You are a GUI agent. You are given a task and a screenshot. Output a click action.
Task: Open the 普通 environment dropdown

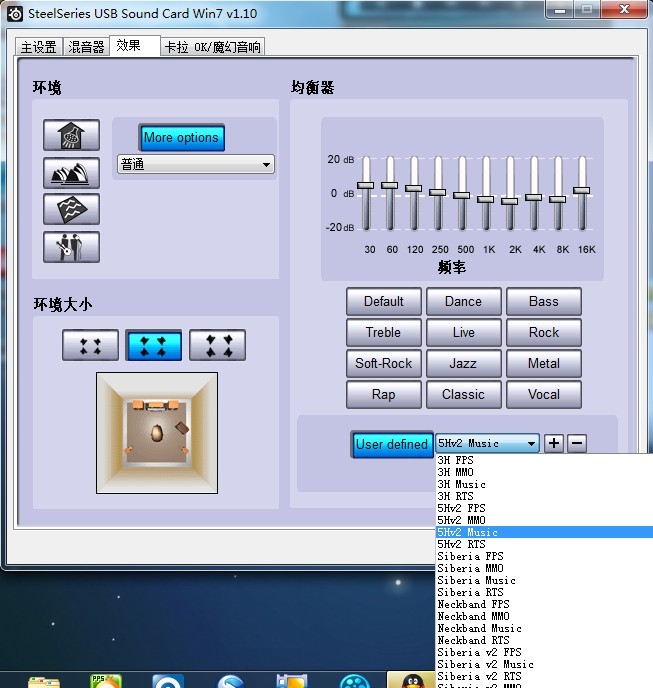click(196, 165)
